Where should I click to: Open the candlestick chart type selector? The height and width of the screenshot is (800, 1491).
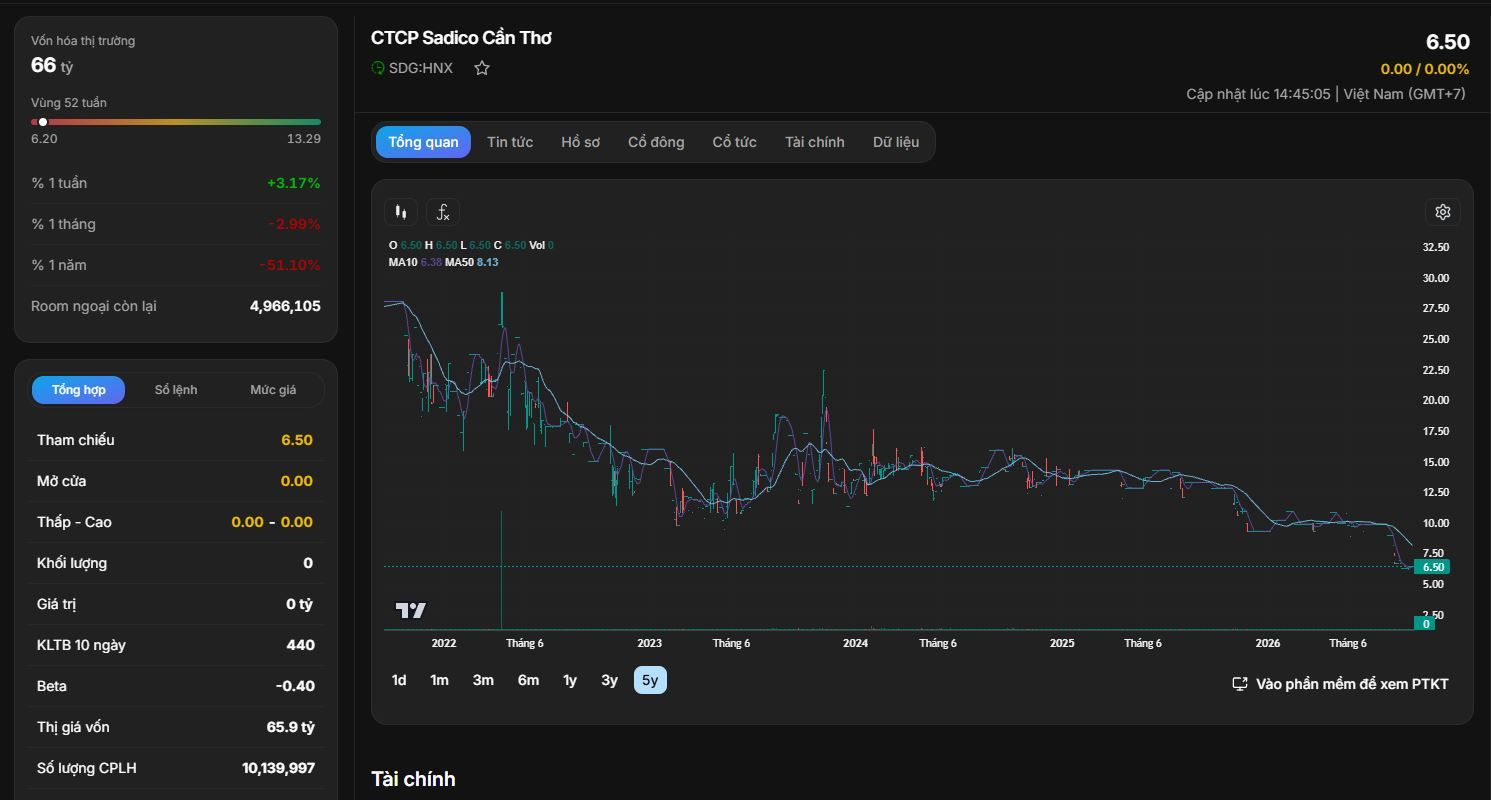click(401, 212)
